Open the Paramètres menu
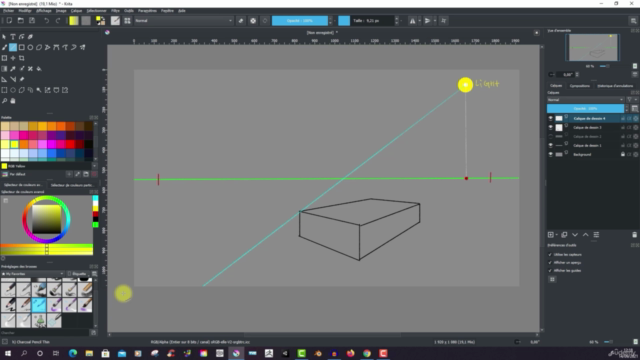This screenshot has width=640, height=360. tap(147, 11)
